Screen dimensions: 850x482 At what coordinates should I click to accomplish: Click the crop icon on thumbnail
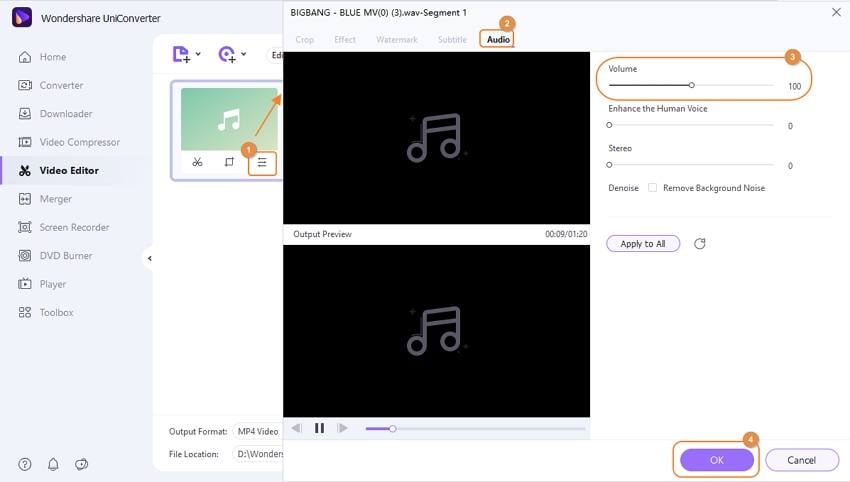tap(229, 162)
